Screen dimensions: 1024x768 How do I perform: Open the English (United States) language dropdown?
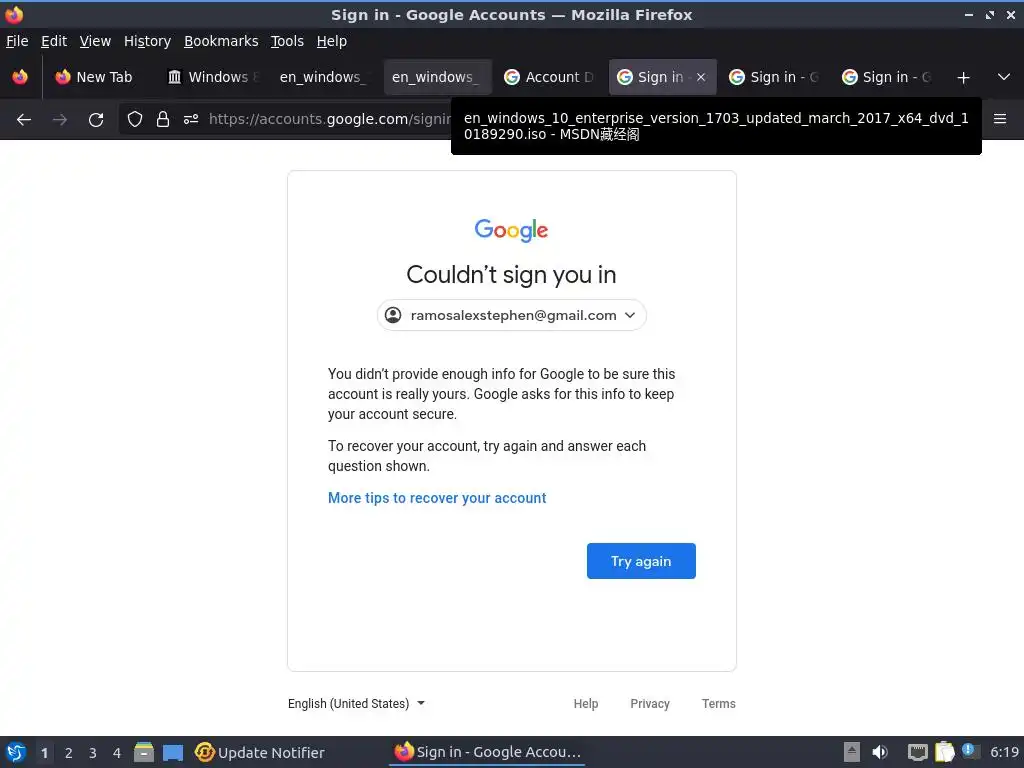[x=356, y=703]
